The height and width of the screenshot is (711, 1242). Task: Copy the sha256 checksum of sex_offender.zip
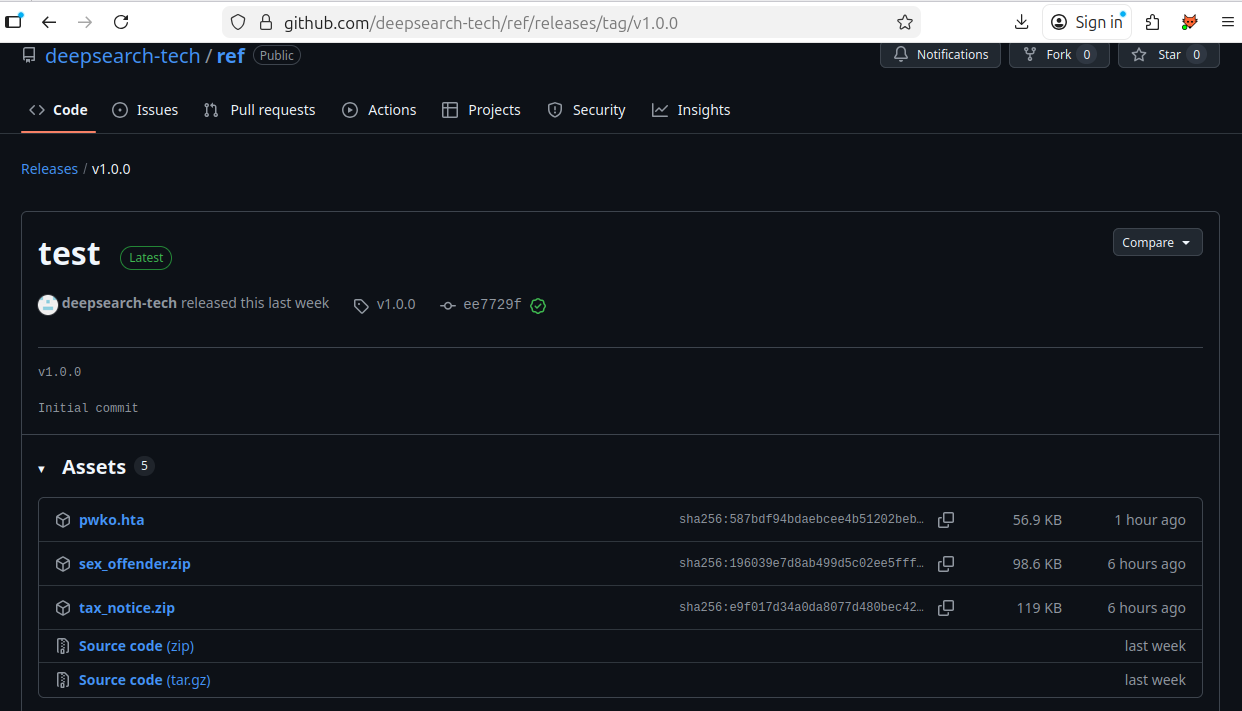click(x=946, y=563)
